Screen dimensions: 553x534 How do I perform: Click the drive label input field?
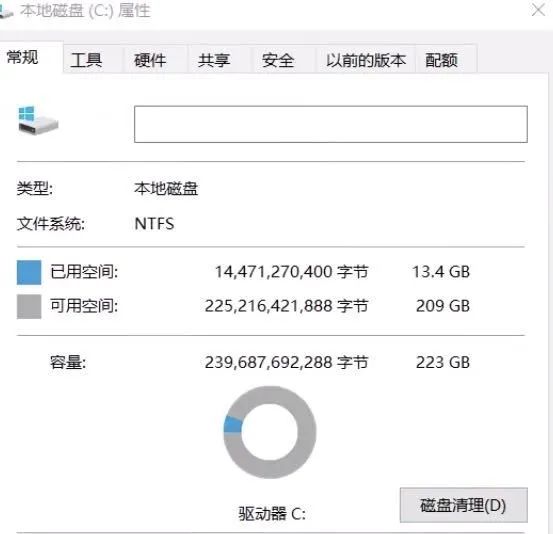tap(331, 124)
